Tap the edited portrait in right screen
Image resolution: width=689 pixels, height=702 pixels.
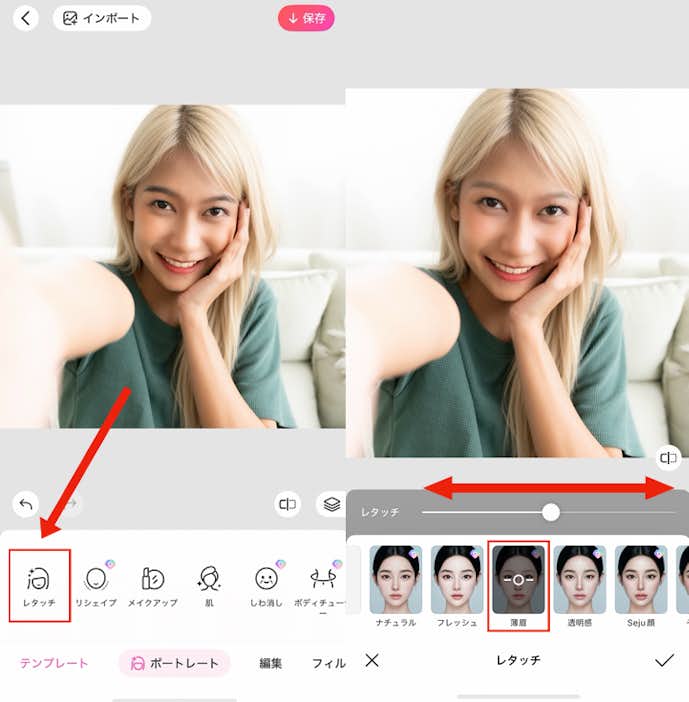tap(517, 273)
